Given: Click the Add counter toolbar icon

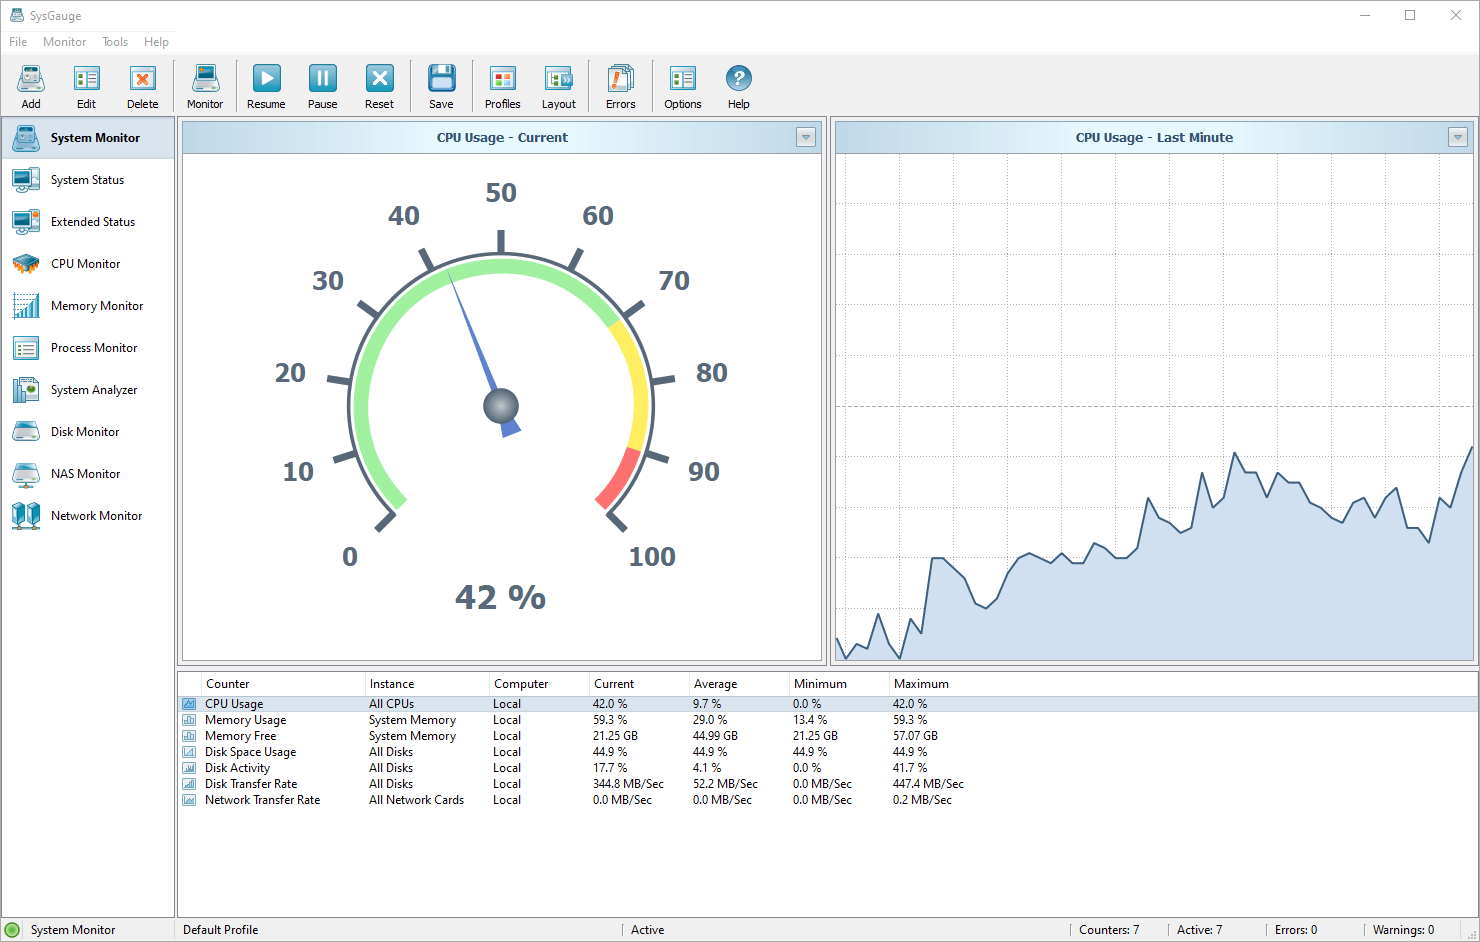Looking at the screenshot, I should coord(31,86).
